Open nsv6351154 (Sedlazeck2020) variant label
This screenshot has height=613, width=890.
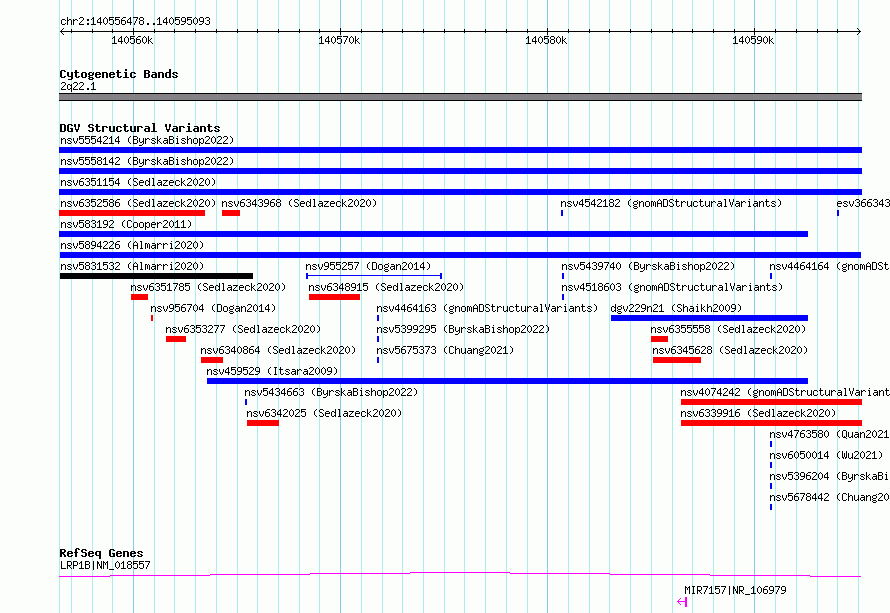point(138,182)
